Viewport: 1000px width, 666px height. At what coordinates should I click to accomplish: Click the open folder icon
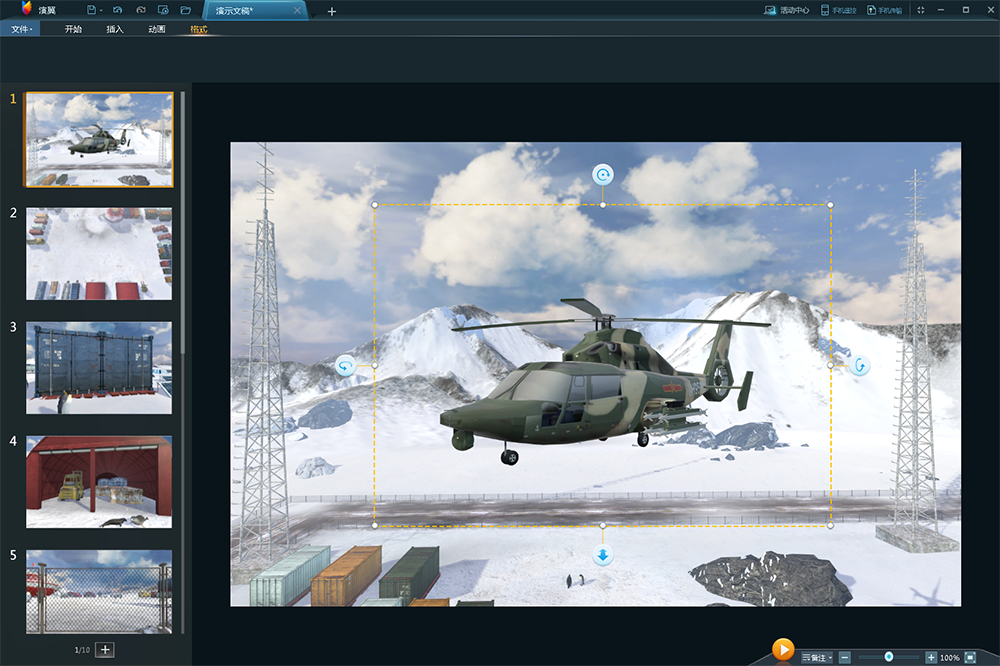[185, 10]
